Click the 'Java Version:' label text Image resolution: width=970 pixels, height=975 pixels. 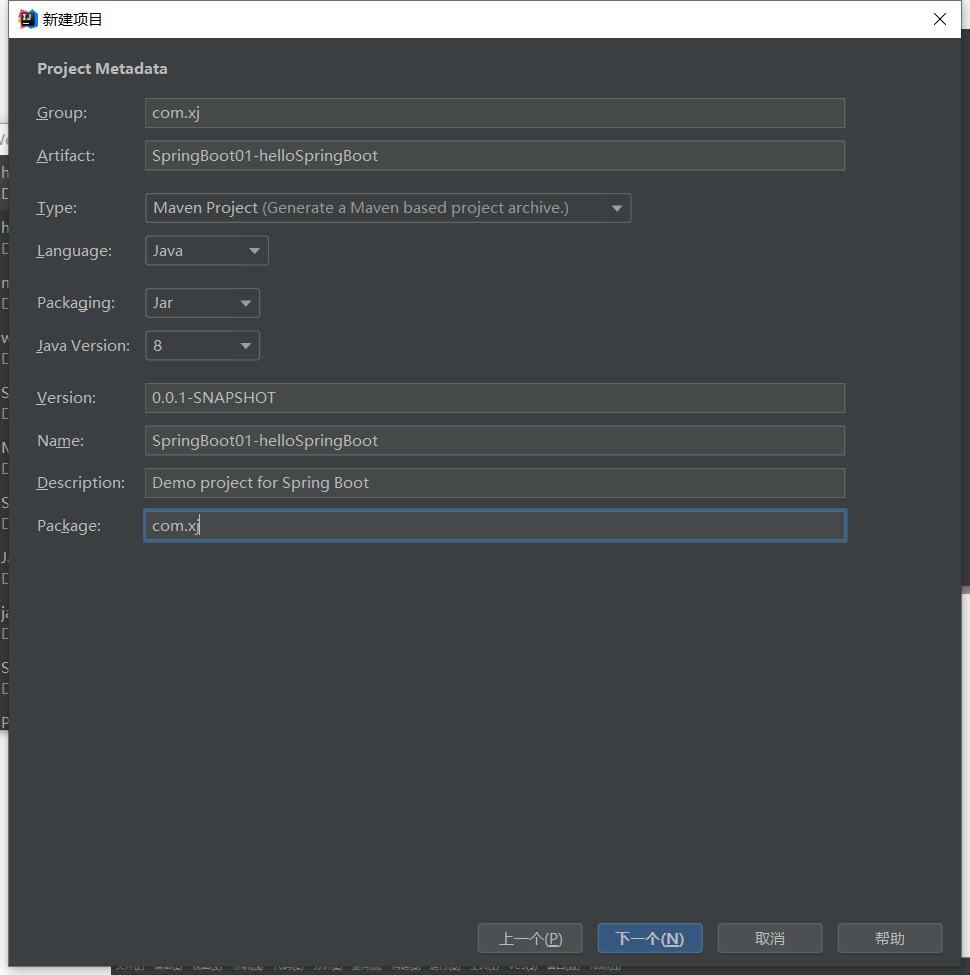83,346
